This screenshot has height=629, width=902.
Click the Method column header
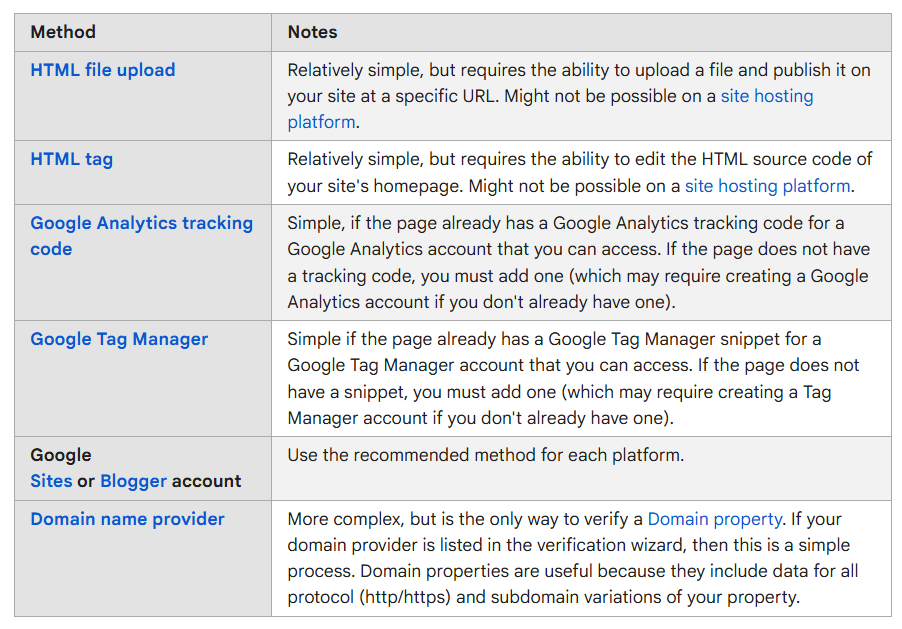(x=64, y=32)
